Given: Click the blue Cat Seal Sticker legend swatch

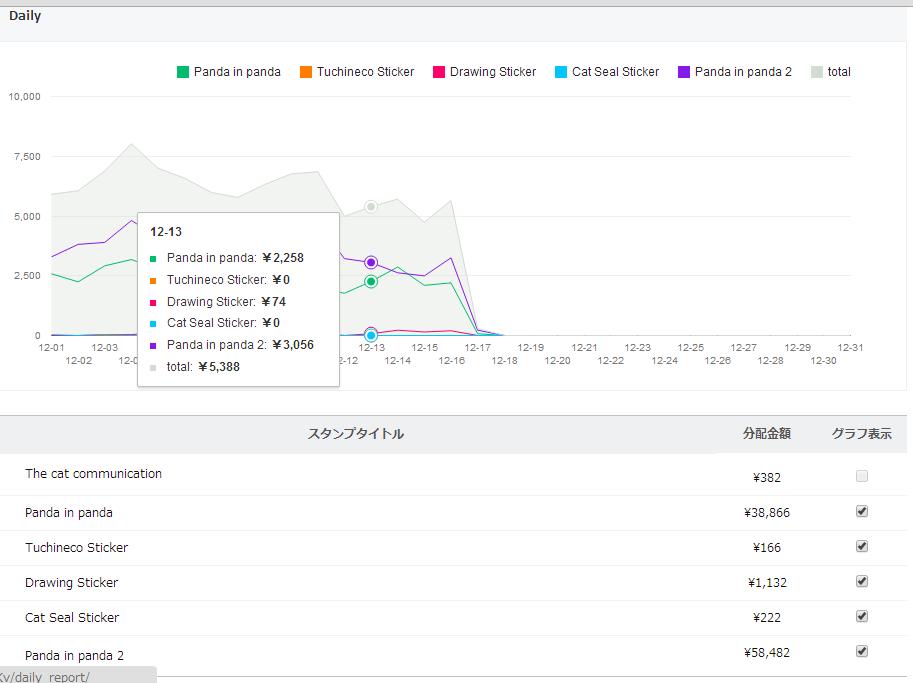Looking at the screenshot, I should tap(561, 72).
